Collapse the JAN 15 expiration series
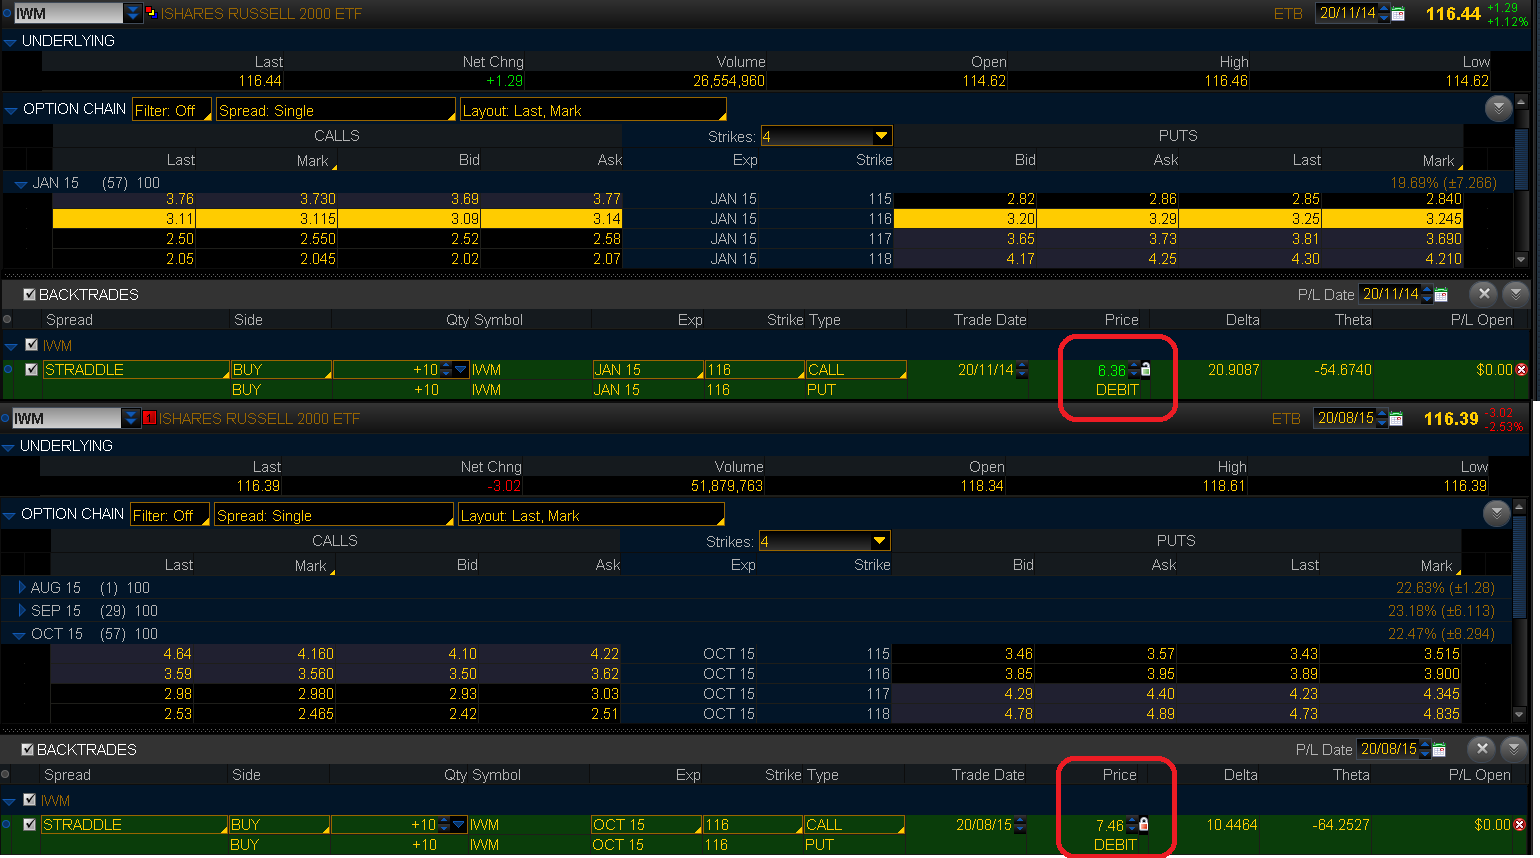The width and height of the screenshot is (1540, 858). coord(21,184)
